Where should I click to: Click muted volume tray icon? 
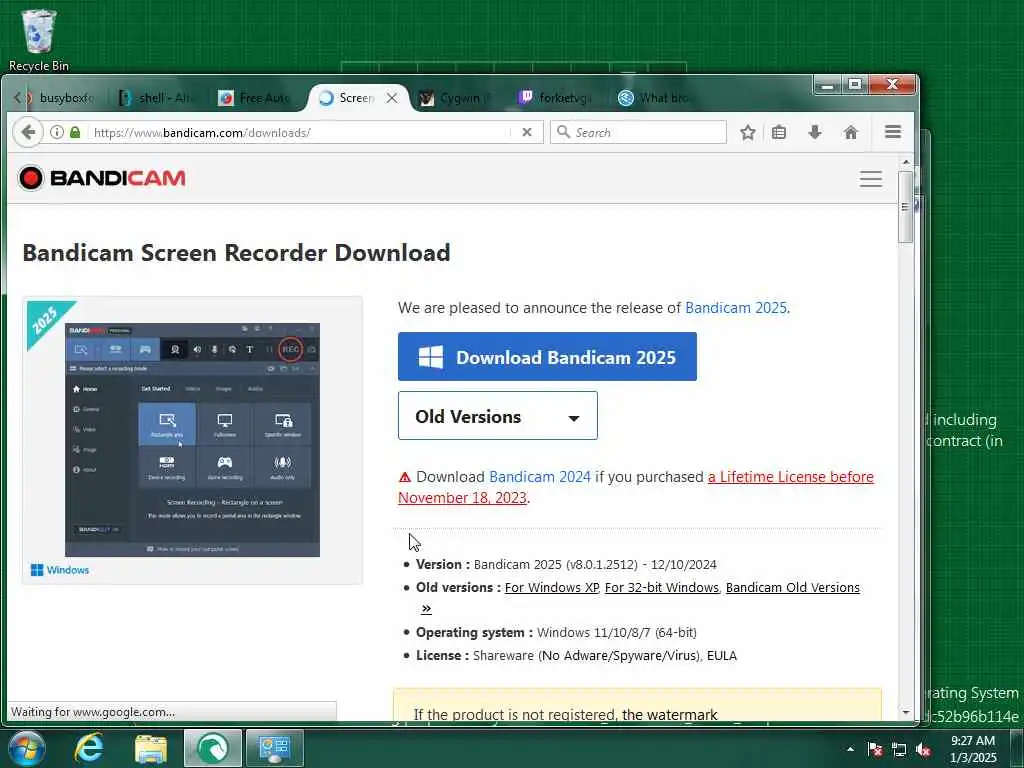pos(923,750)
